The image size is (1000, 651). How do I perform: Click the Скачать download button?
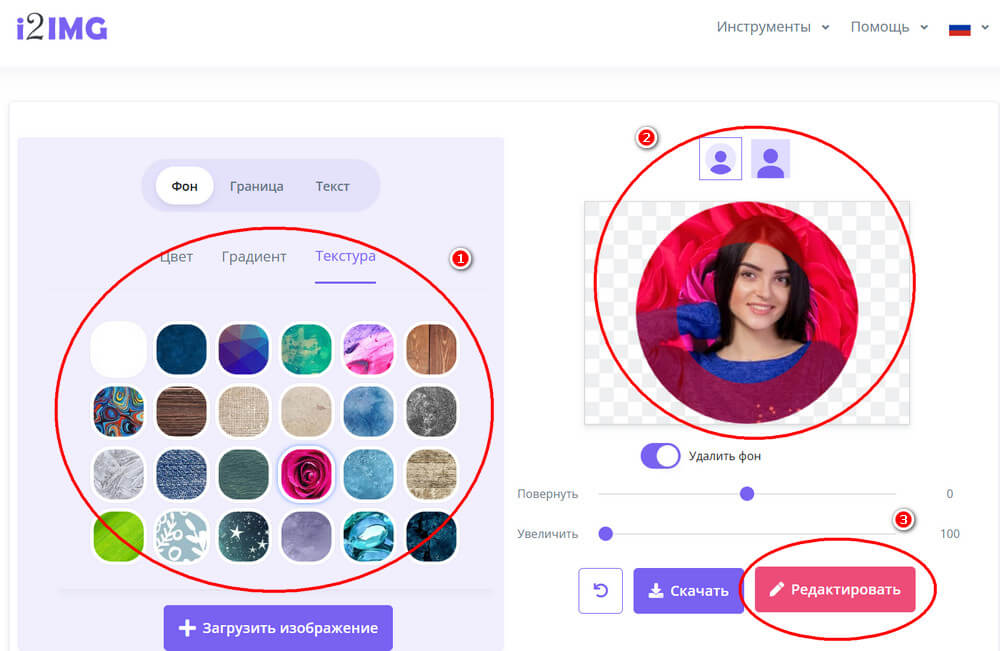[688, 590]
